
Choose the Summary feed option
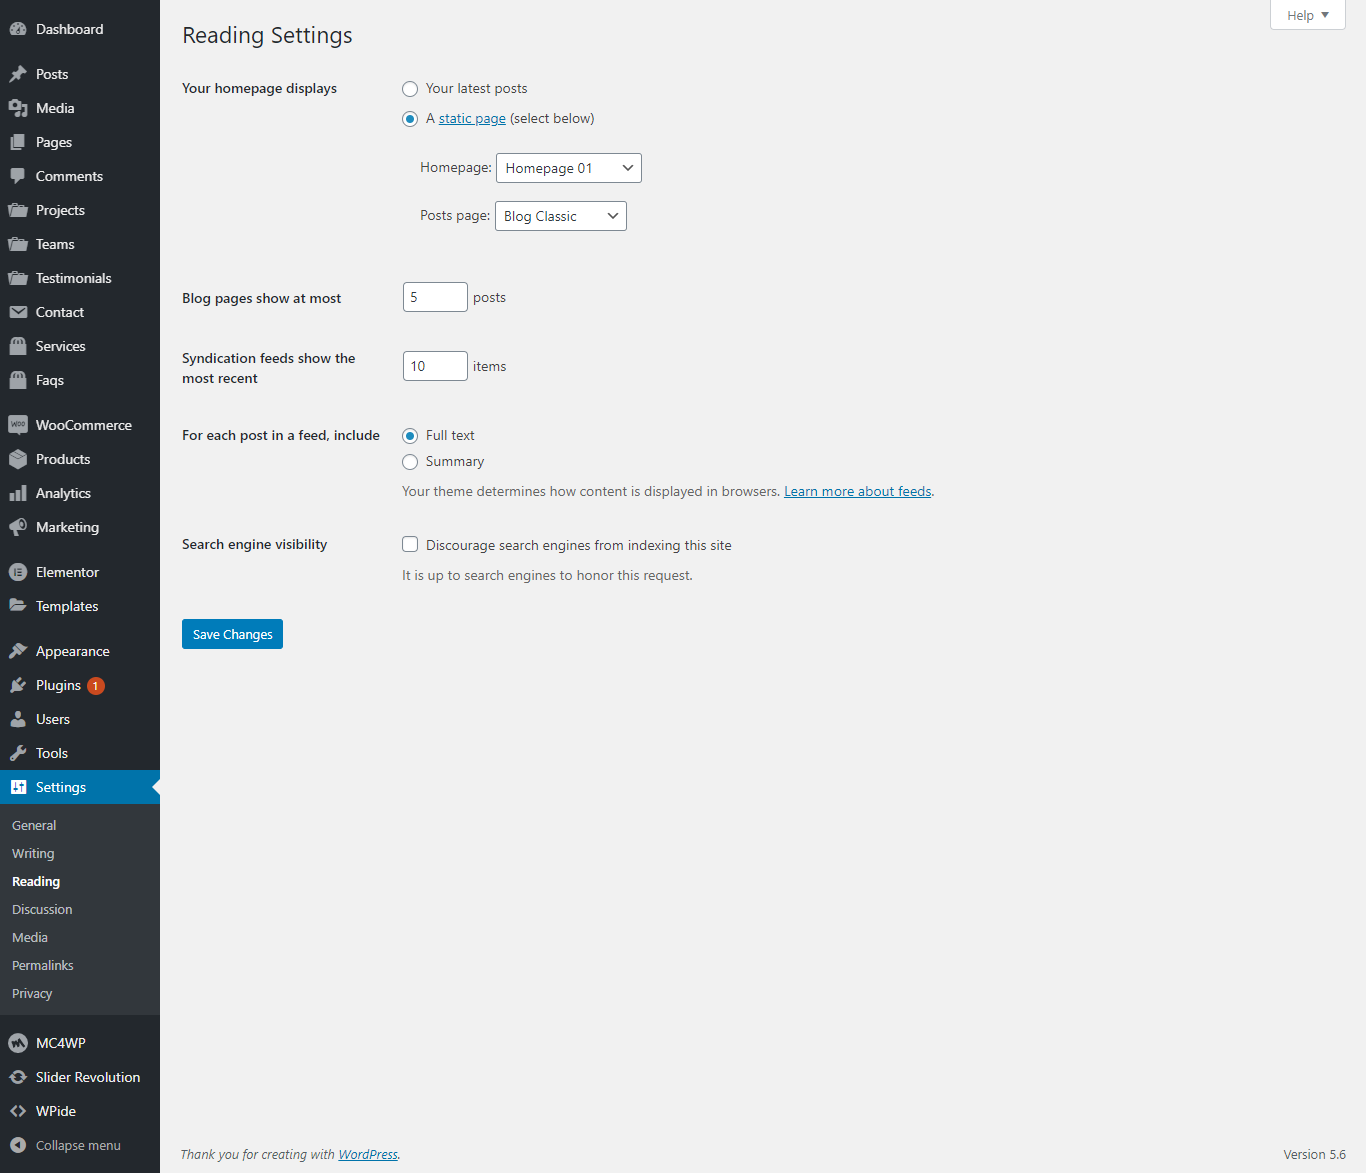coord(410,462)
